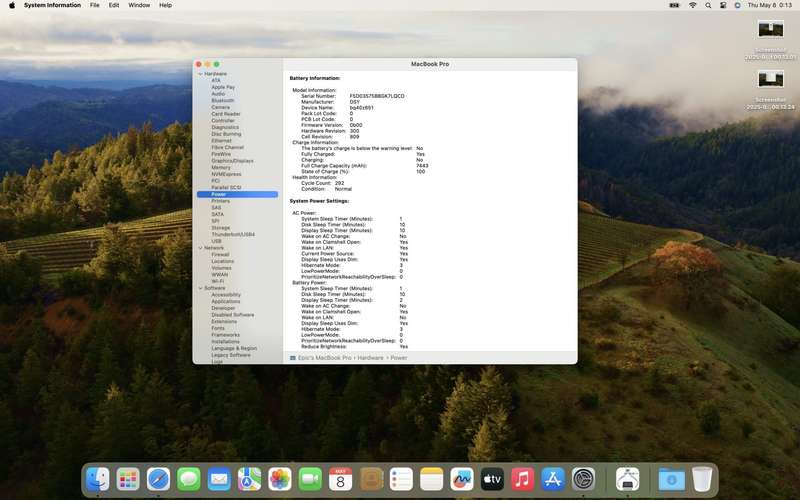
Task: Open System Information app menu
Action: pyautogui.click(x=53, y=5)
